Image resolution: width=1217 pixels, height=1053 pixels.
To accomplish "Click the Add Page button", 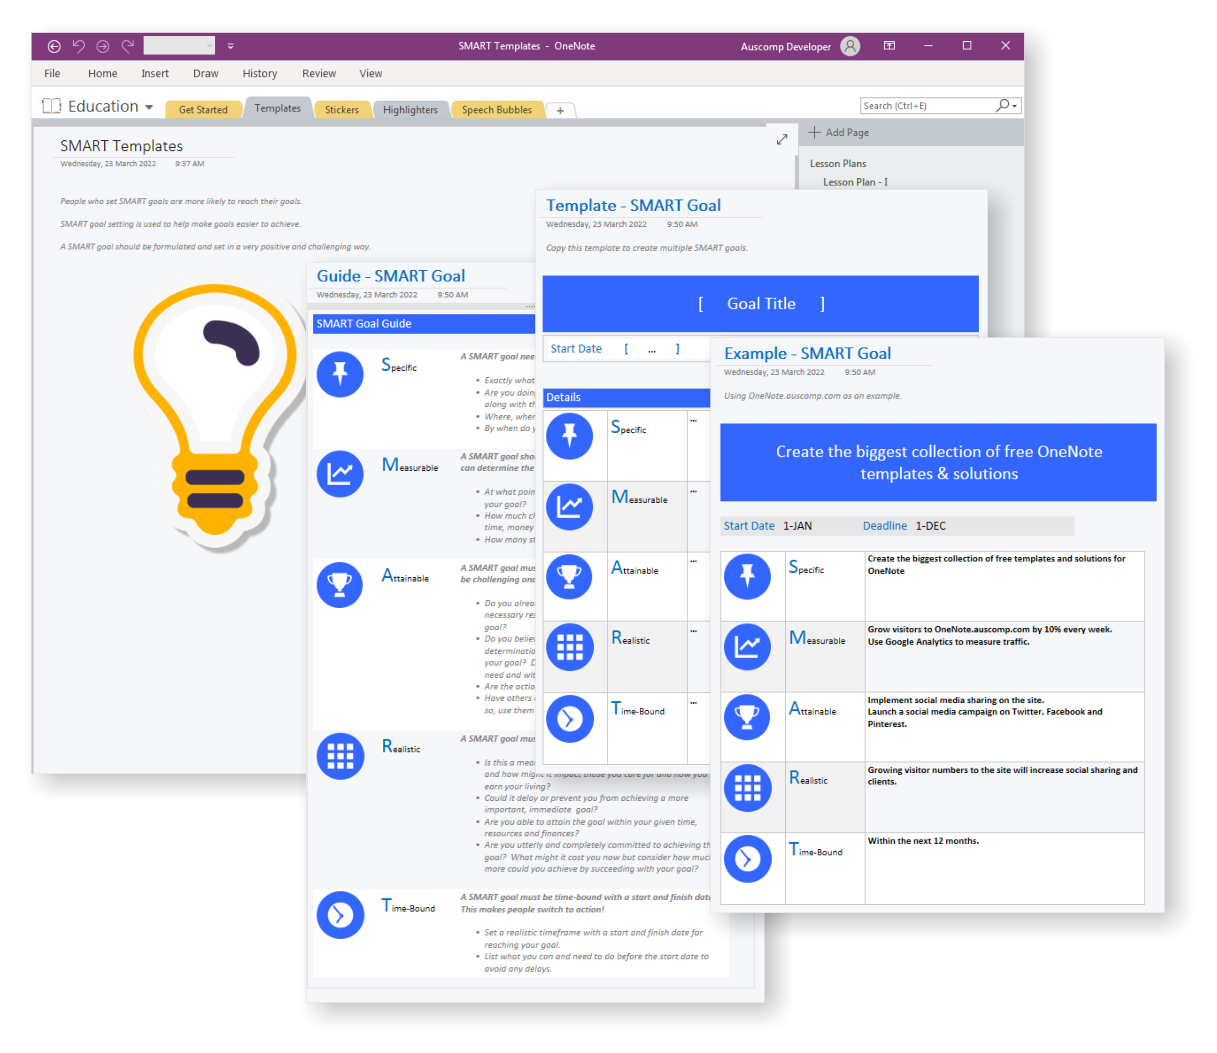I will tap(839, 133).
